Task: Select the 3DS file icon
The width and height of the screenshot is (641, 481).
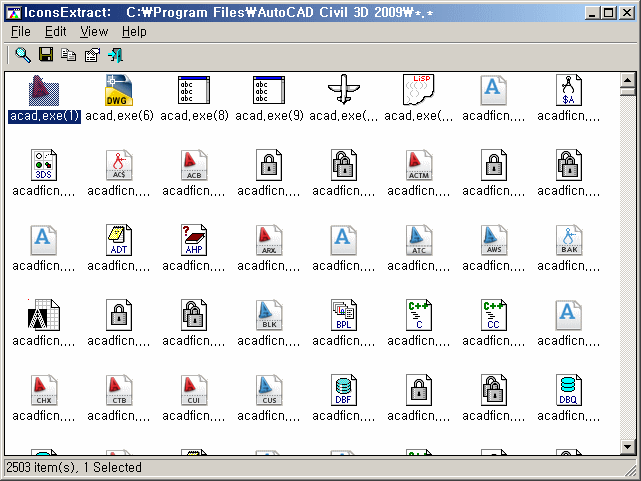Action: point(44,165)
